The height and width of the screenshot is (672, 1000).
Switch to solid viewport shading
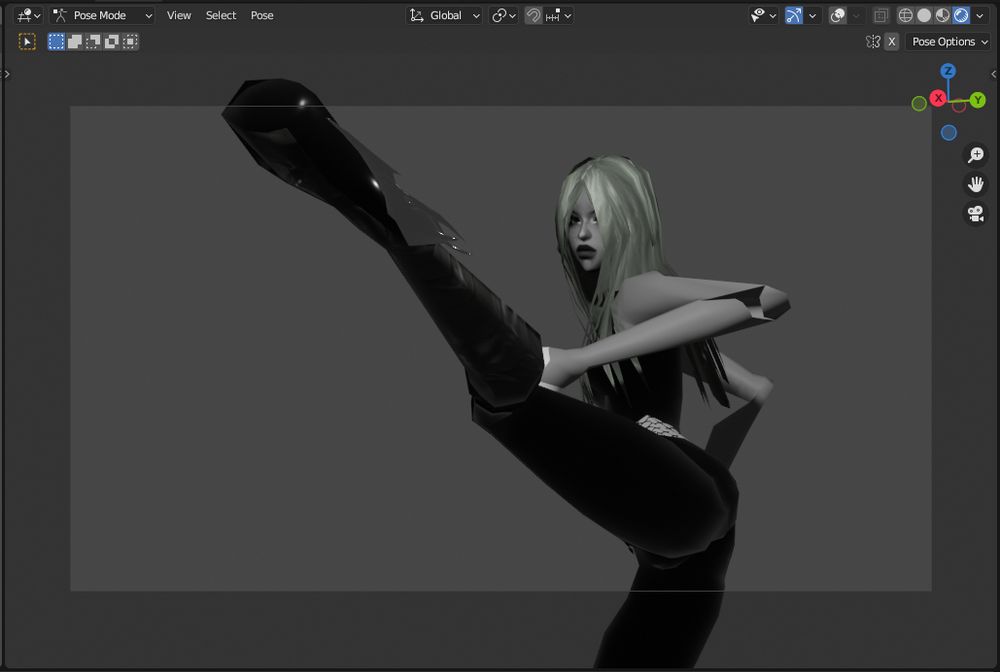click(924, 16)
